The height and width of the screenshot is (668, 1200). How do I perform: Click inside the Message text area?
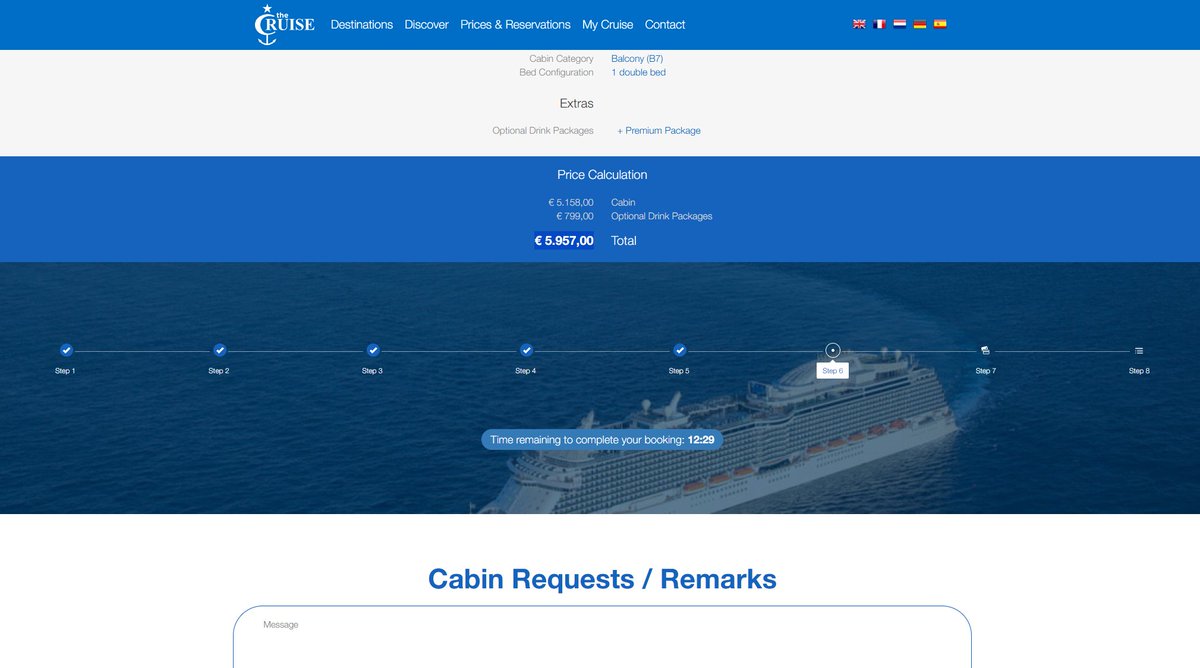click(x=602, y=638)
